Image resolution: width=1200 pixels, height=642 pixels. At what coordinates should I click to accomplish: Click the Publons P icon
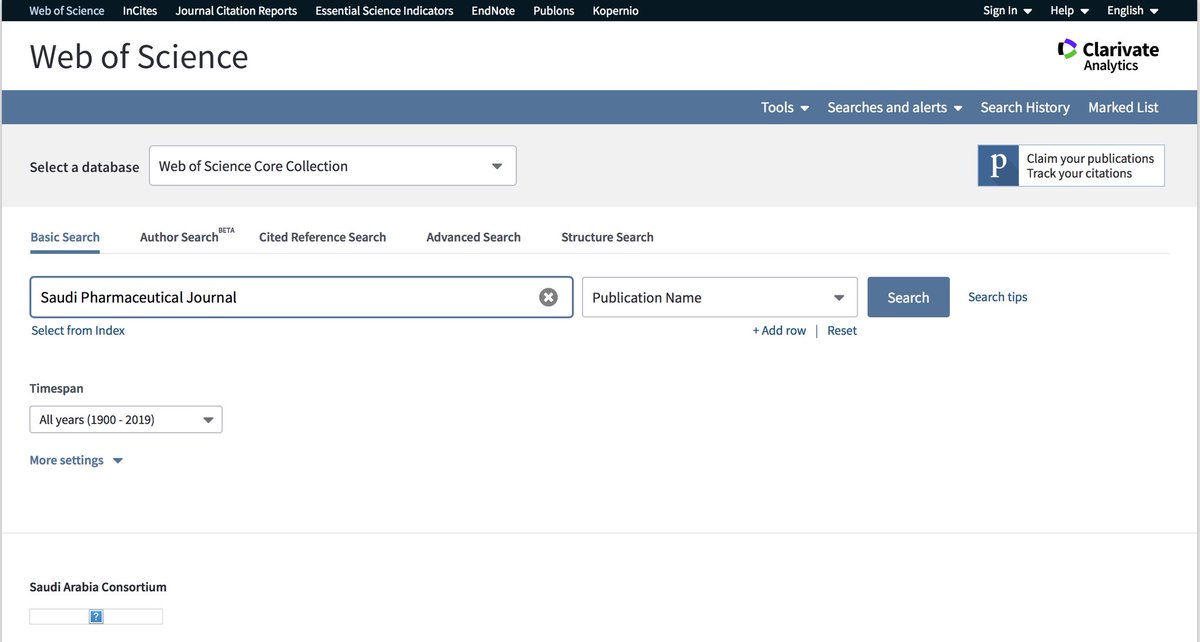click(x=998, y=166)
